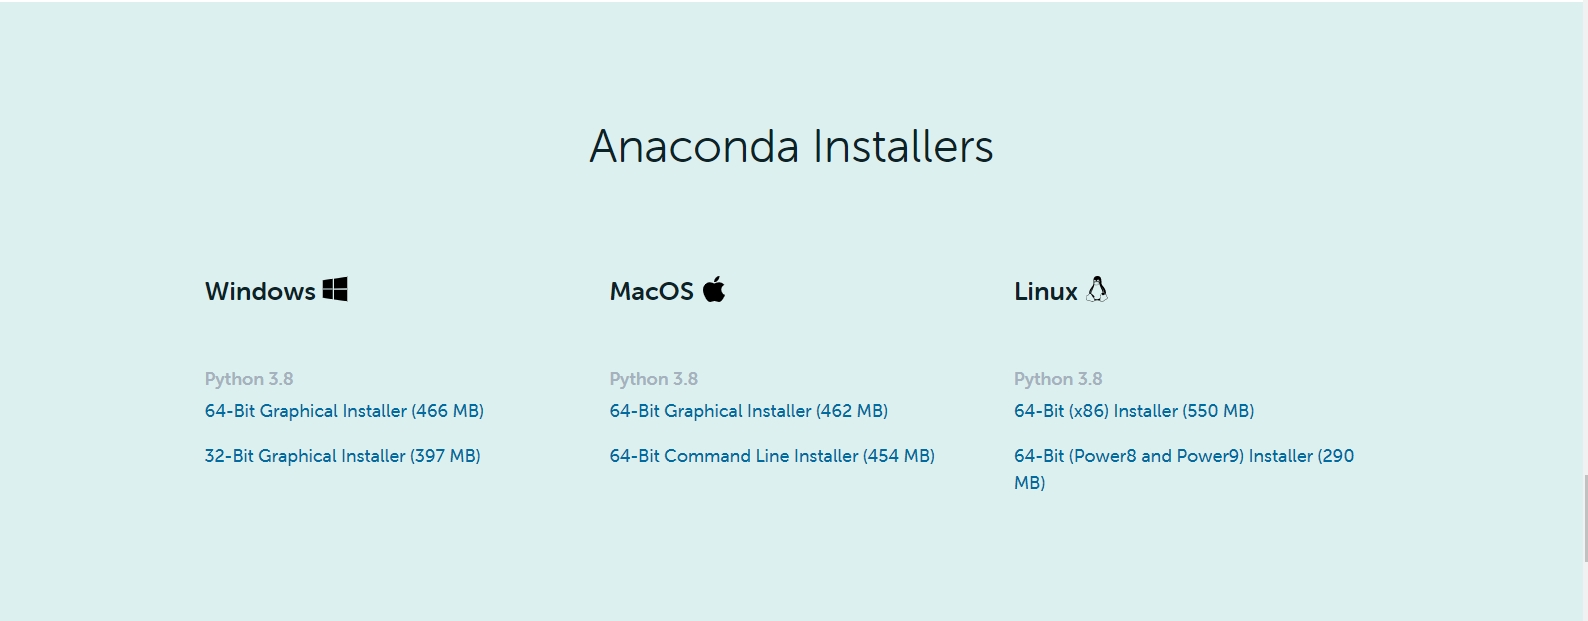Click the vertical scrollbar thumb

(x=1585, y=519)
